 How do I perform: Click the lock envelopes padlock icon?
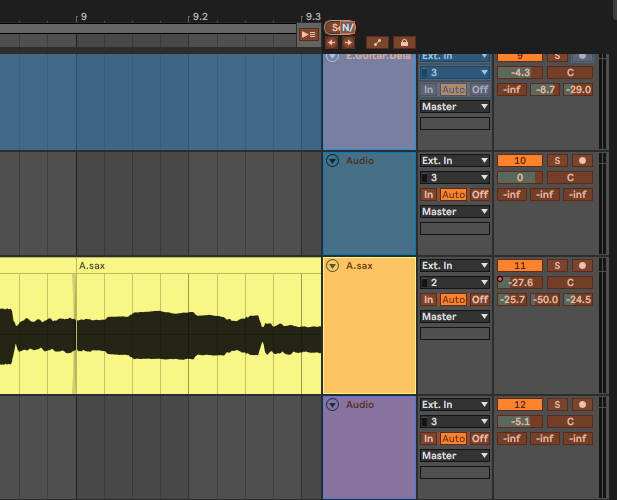click(x=404, y=43)
